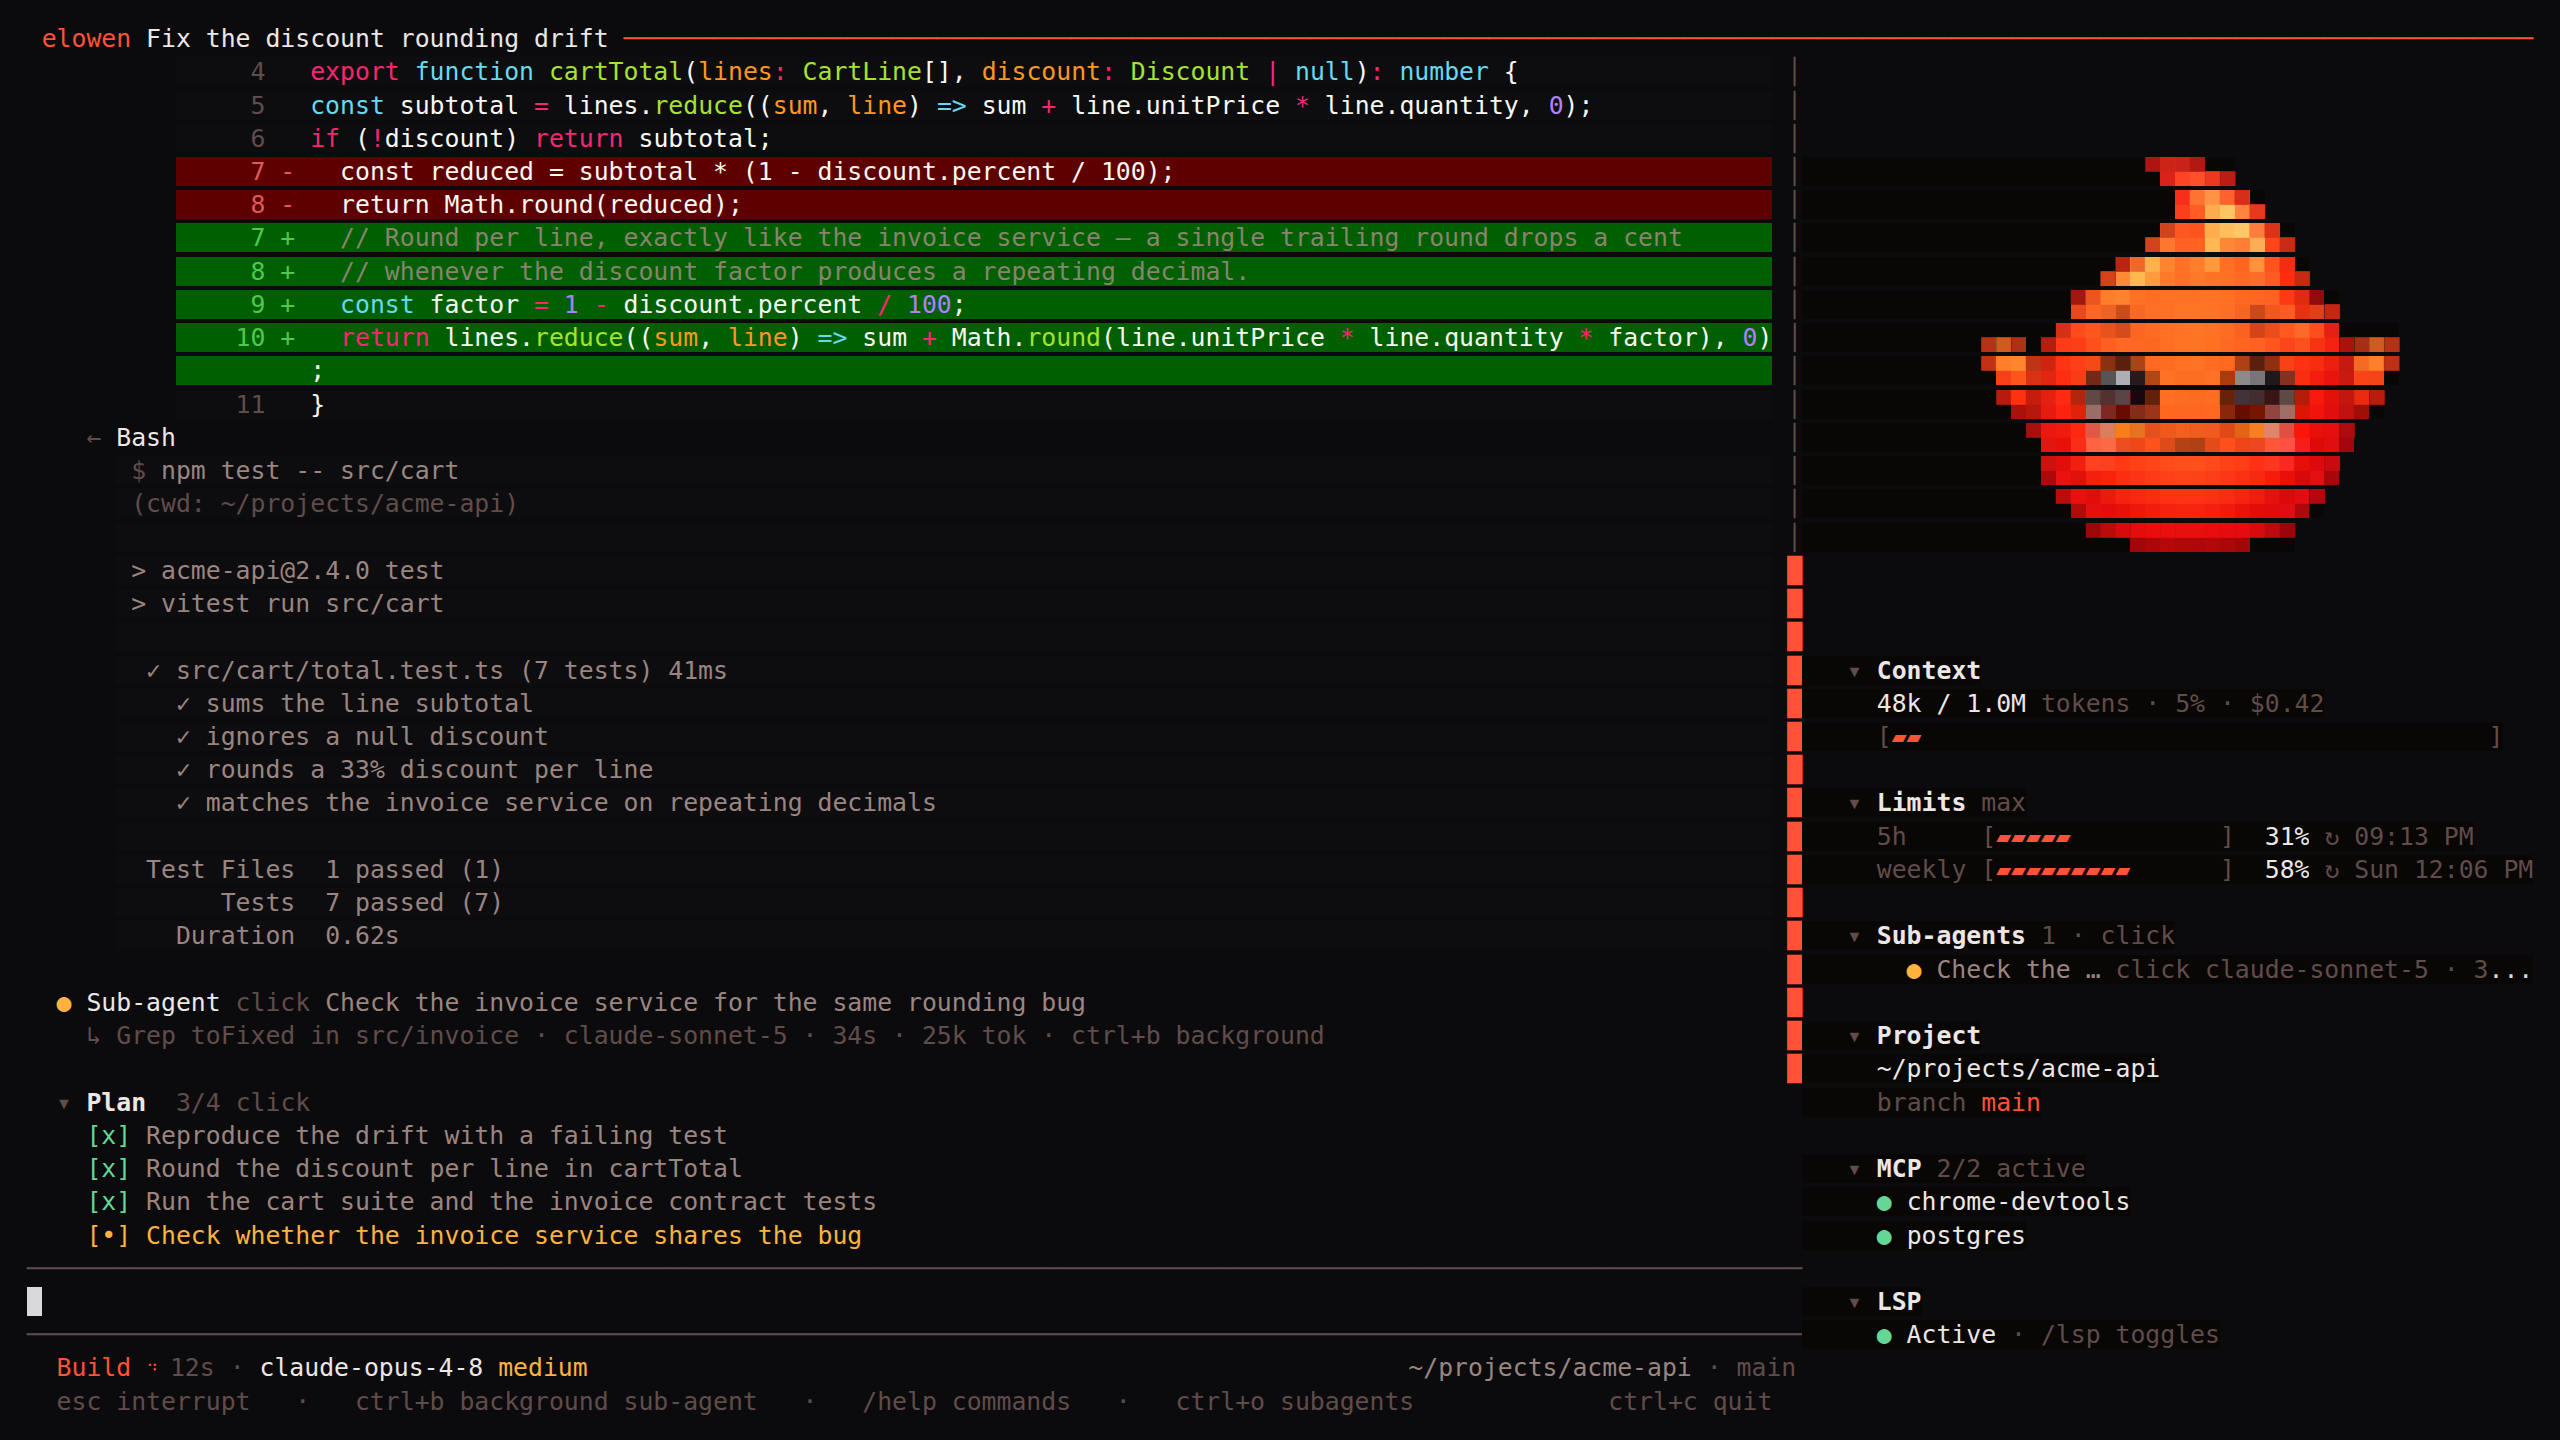Open the sub-agent via transcript 'click' link
Screen dimensions: 2560x1440
[x=273, y=1003]
